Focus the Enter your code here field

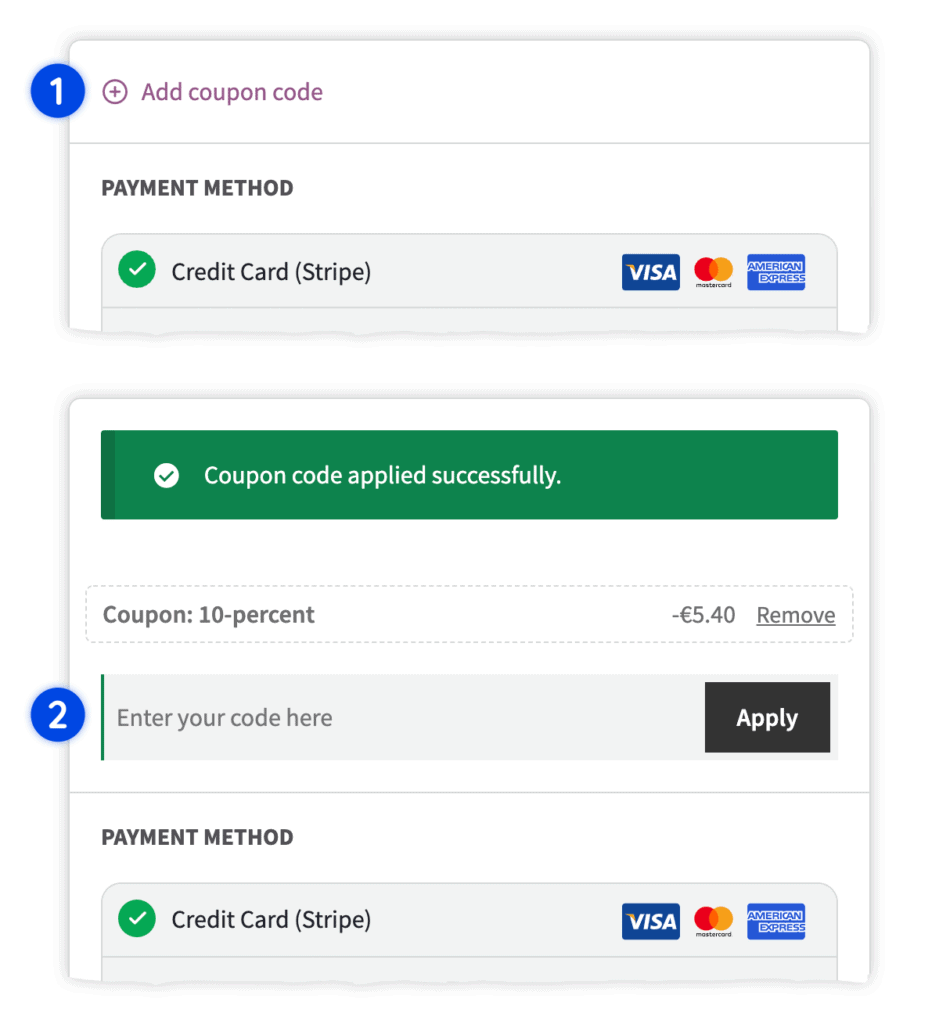pos(404,717)
